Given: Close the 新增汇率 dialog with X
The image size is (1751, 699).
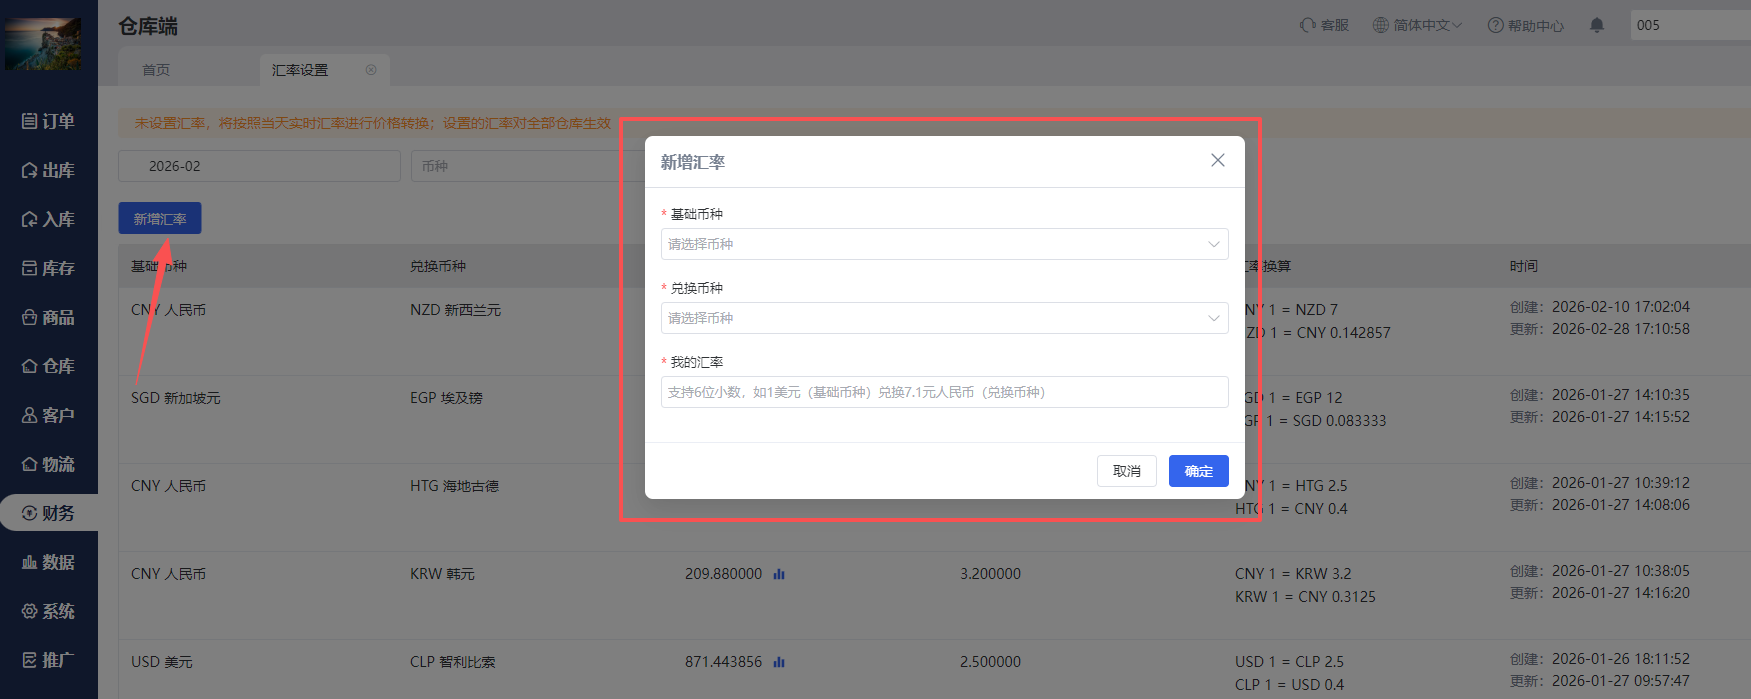Looking at the screenshot, I should pos(1217,160).
